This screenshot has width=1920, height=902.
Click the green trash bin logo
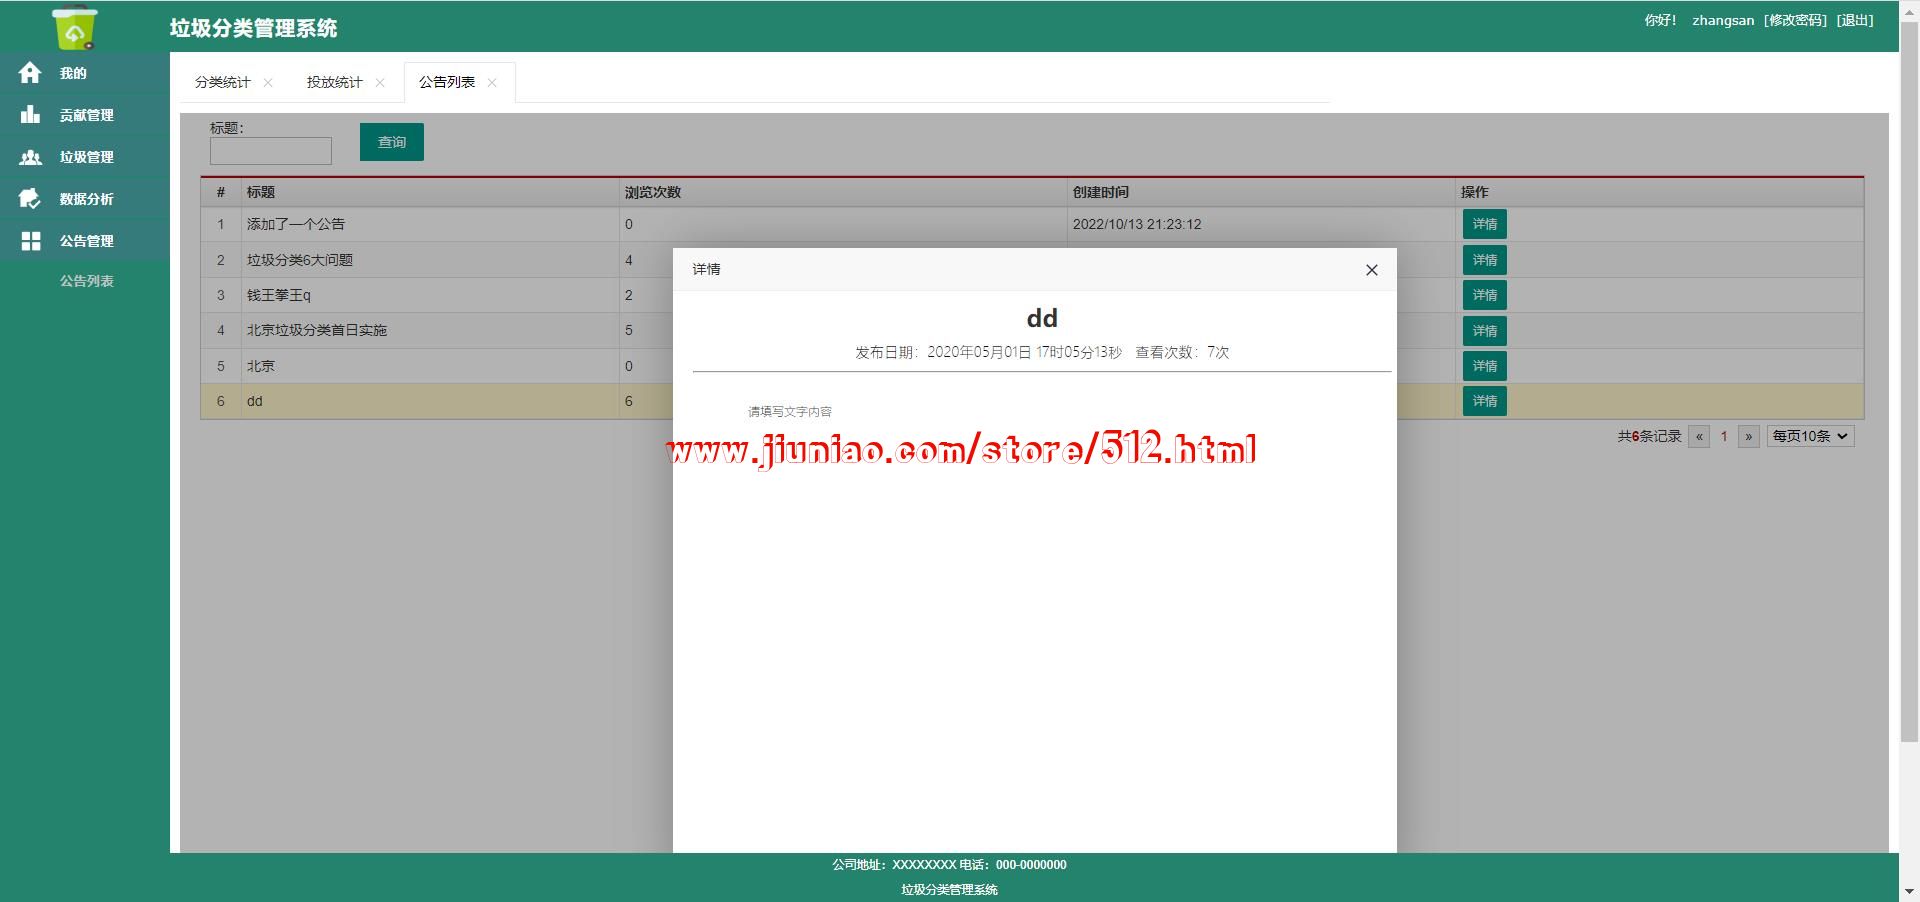(x=75, y=27)
